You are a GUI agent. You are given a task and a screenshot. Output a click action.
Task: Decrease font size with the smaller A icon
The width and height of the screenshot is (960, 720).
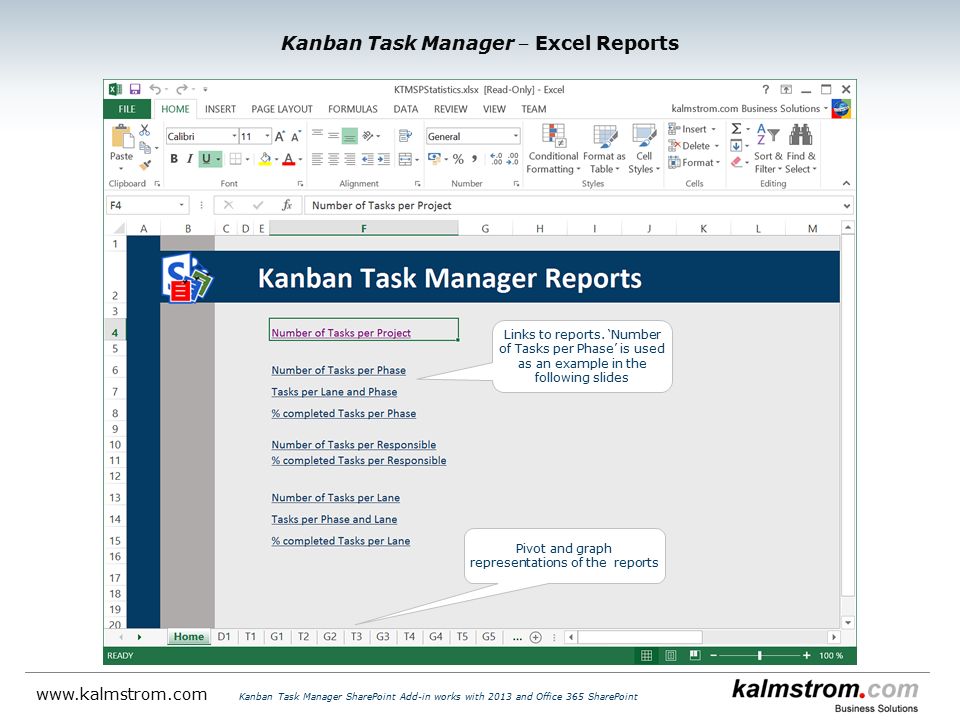[x=295, y=137]
